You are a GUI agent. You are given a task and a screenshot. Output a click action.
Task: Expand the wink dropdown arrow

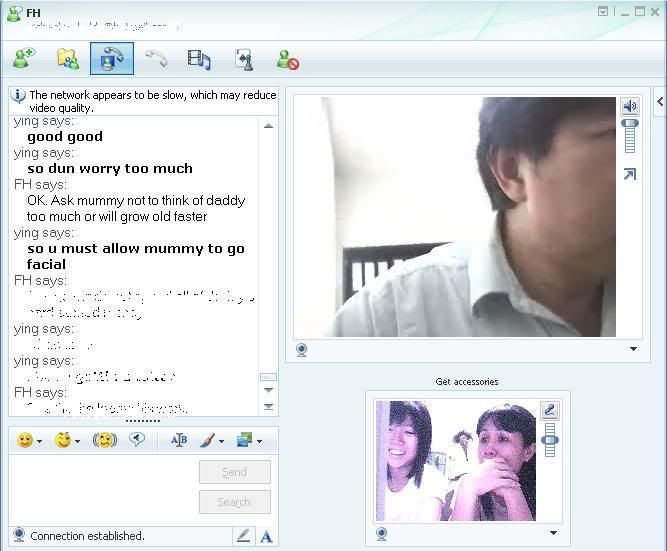(x=77, y=441)
